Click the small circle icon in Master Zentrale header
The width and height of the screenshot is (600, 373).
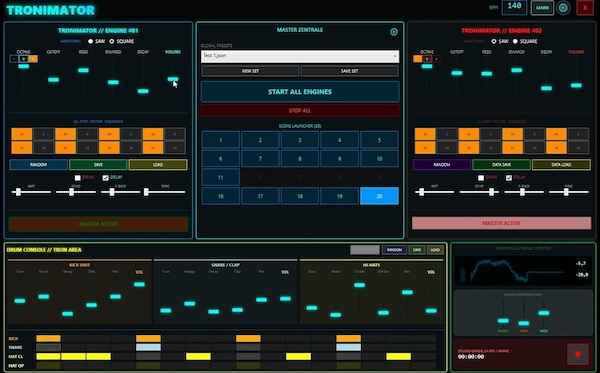393,32
